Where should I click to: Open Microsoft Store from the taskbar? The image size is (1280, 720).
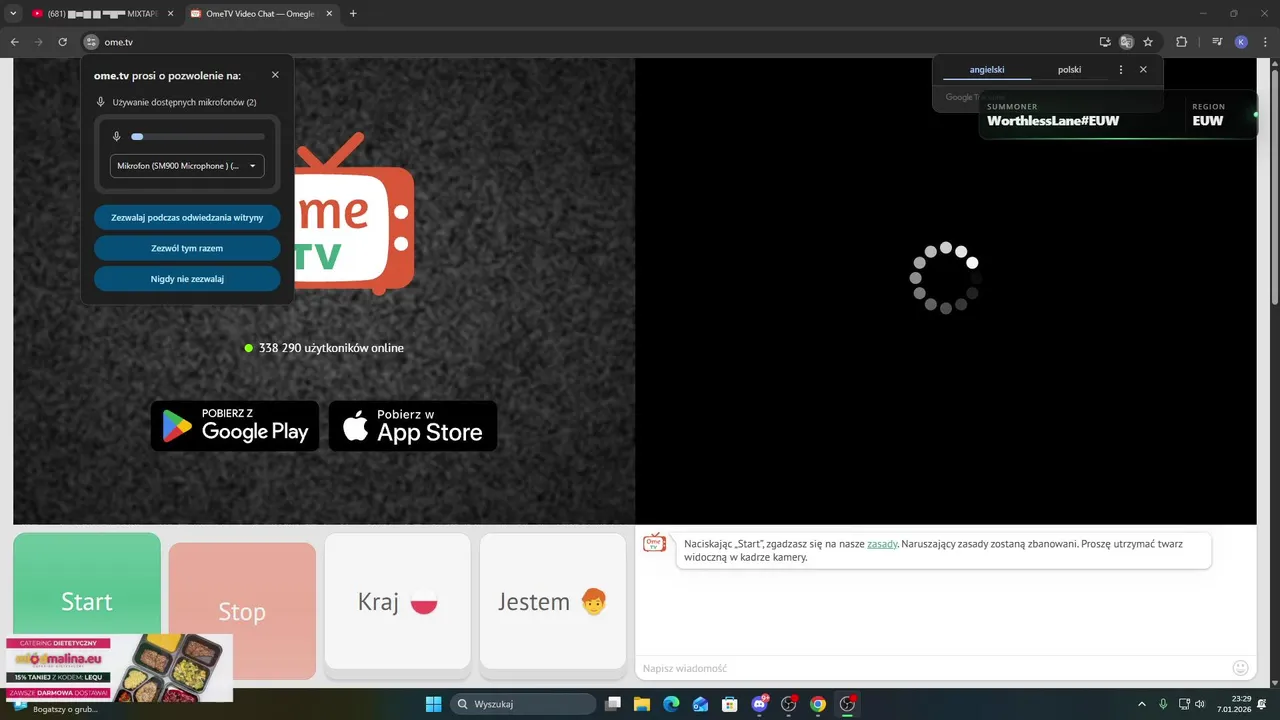coord(730,704)
